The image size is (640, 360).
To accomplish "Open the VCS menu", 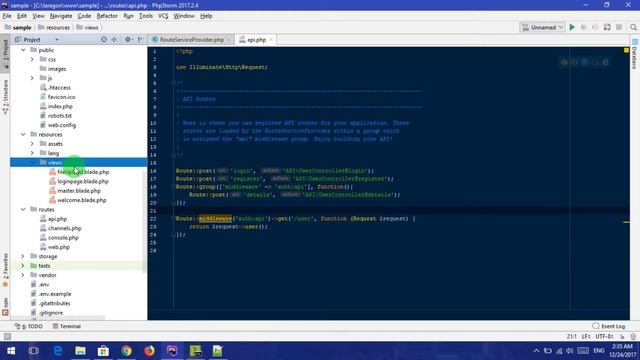I will [x=163, y=16].
